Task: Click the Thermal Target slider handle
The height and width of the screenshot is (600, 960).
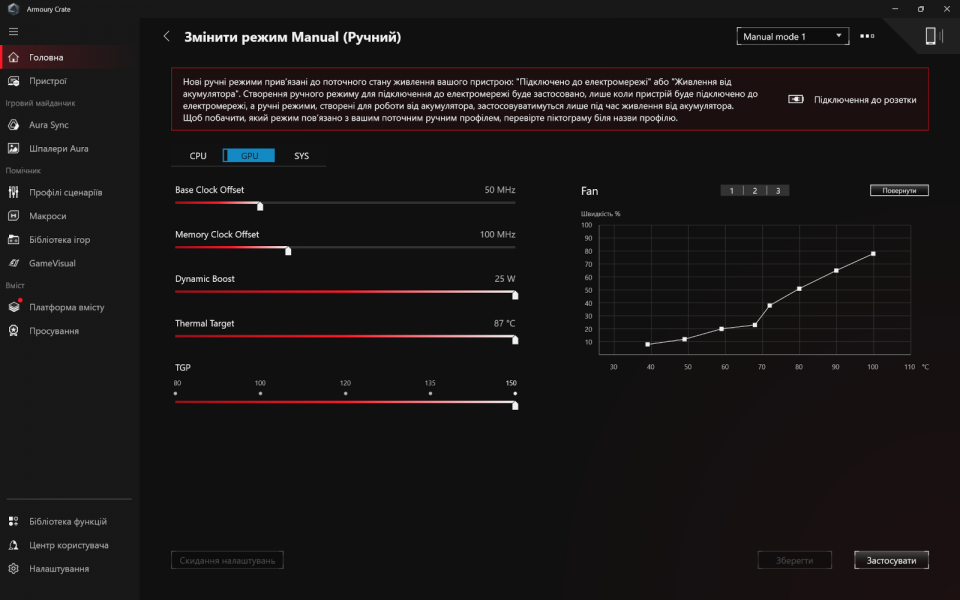Action: [x=515, y=340]
